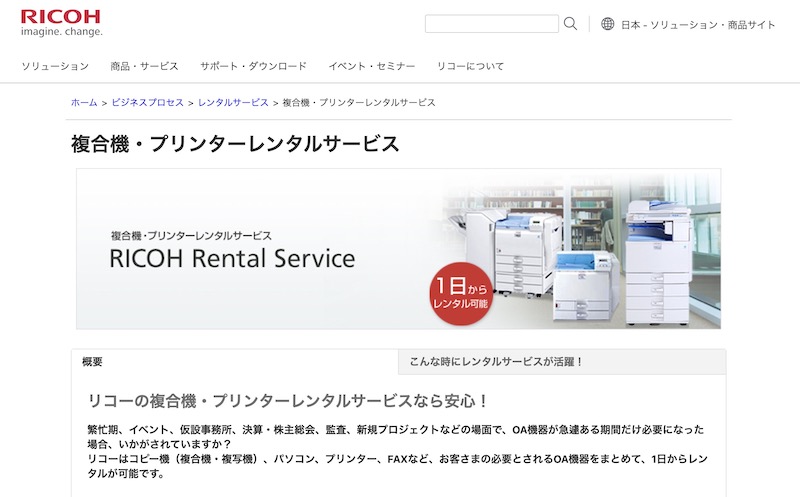Viewport: 800px width, 497px height.
Task: Open the サポート・ダウンロード menu
Action: tap(253, 66)
